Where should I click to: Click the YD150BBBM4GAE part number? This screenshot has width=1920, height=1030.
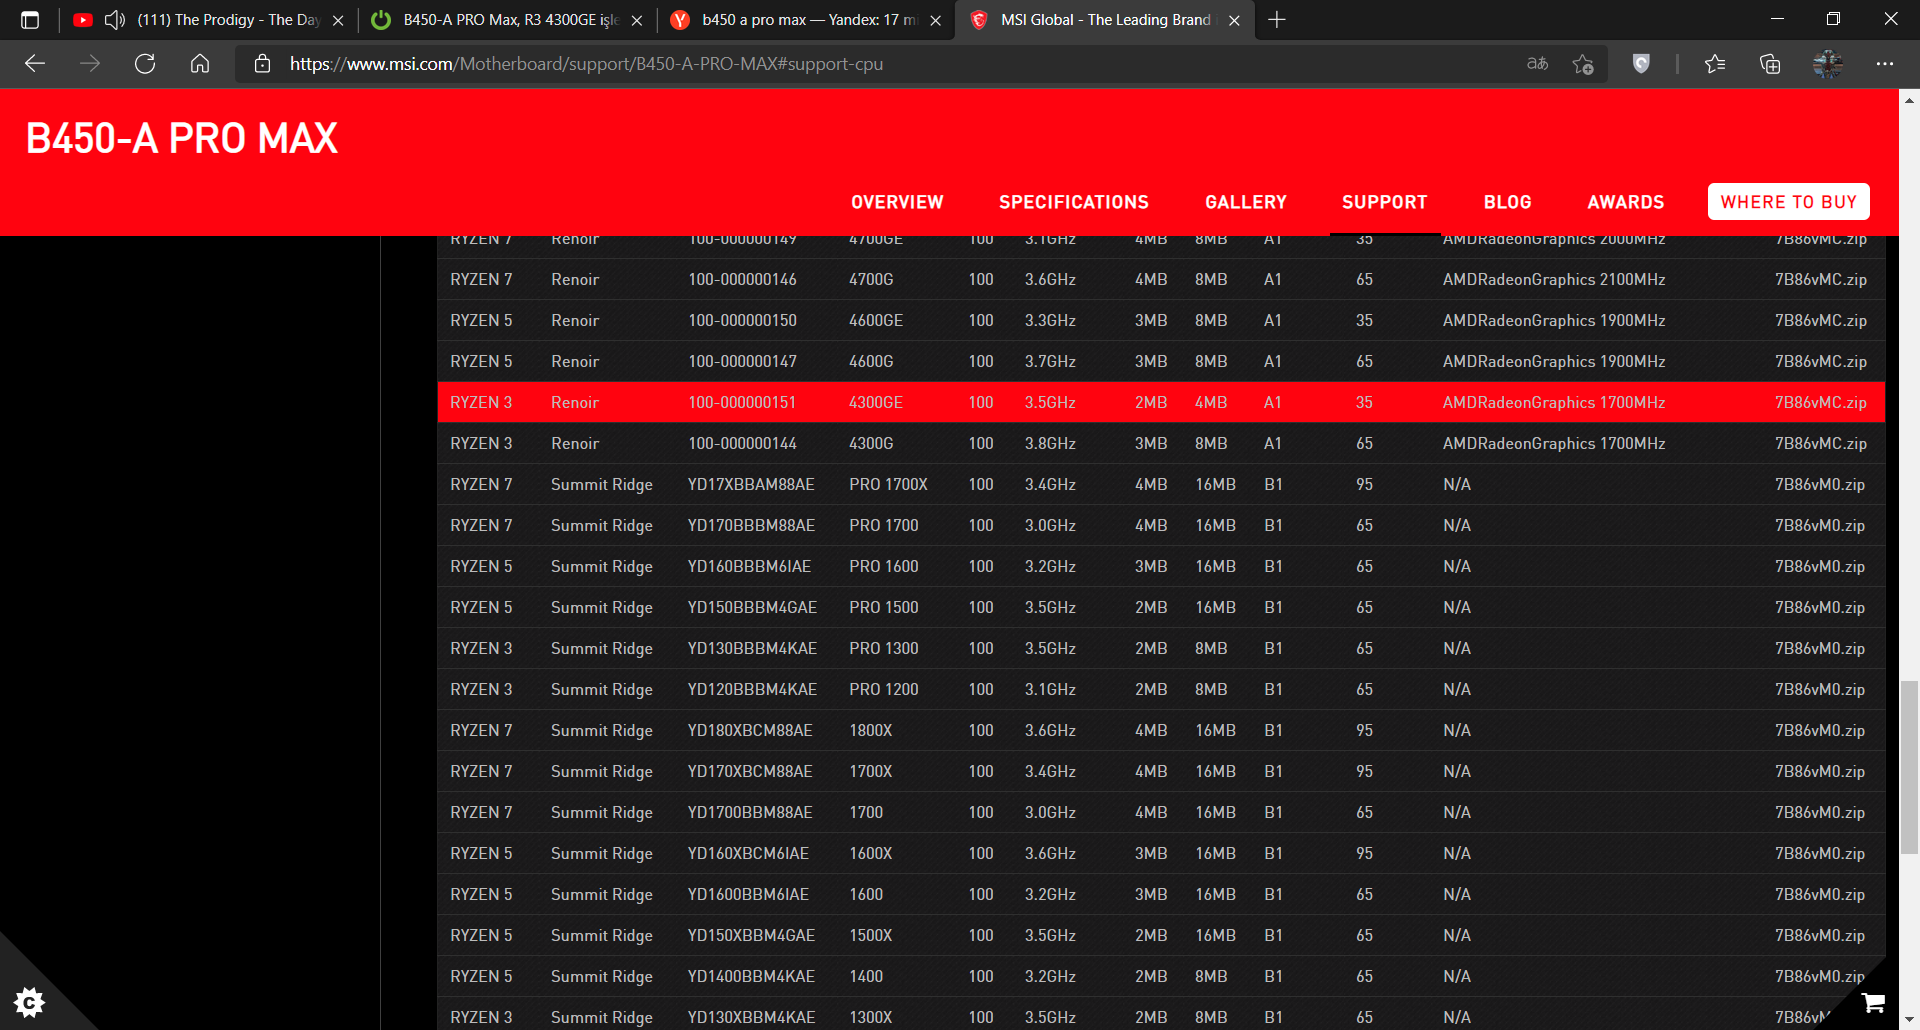752,608
